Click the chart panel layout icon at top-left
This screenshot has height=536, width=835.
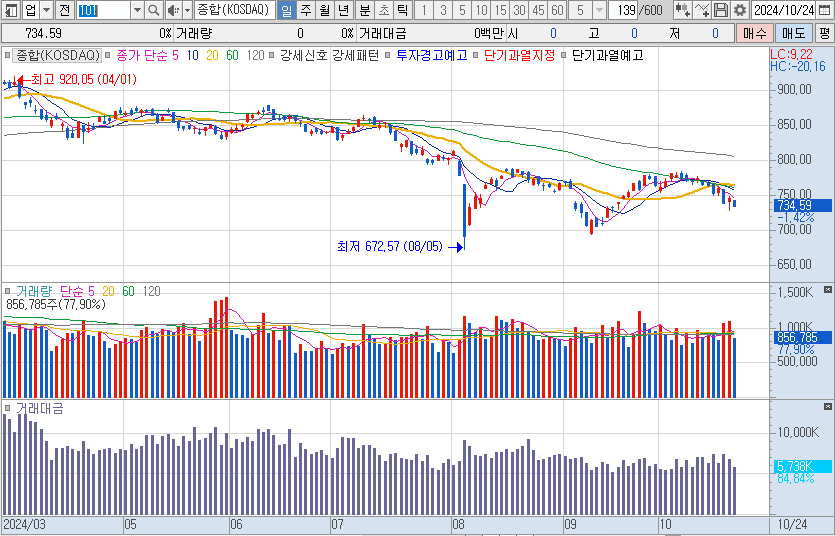click(11, 10)
